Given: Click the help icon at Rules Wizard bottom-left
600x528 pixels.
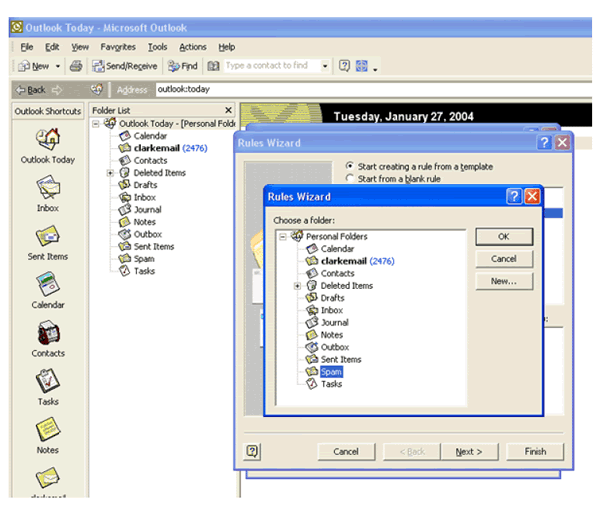Looking at the screenshot, I should (252, 451).
